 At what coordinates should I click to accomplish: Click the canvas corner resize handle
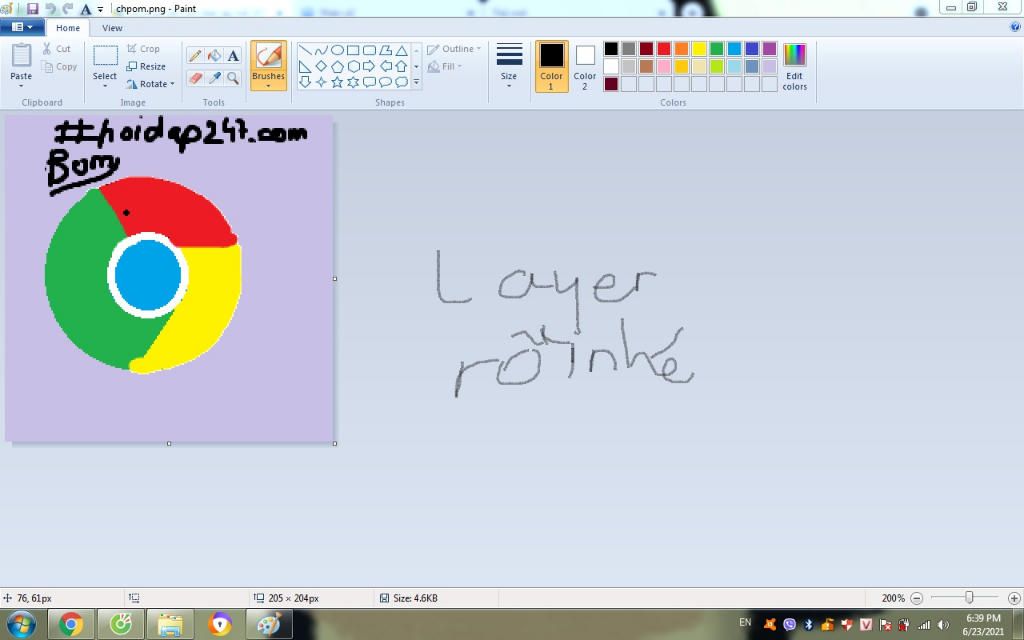pos(335,443)
